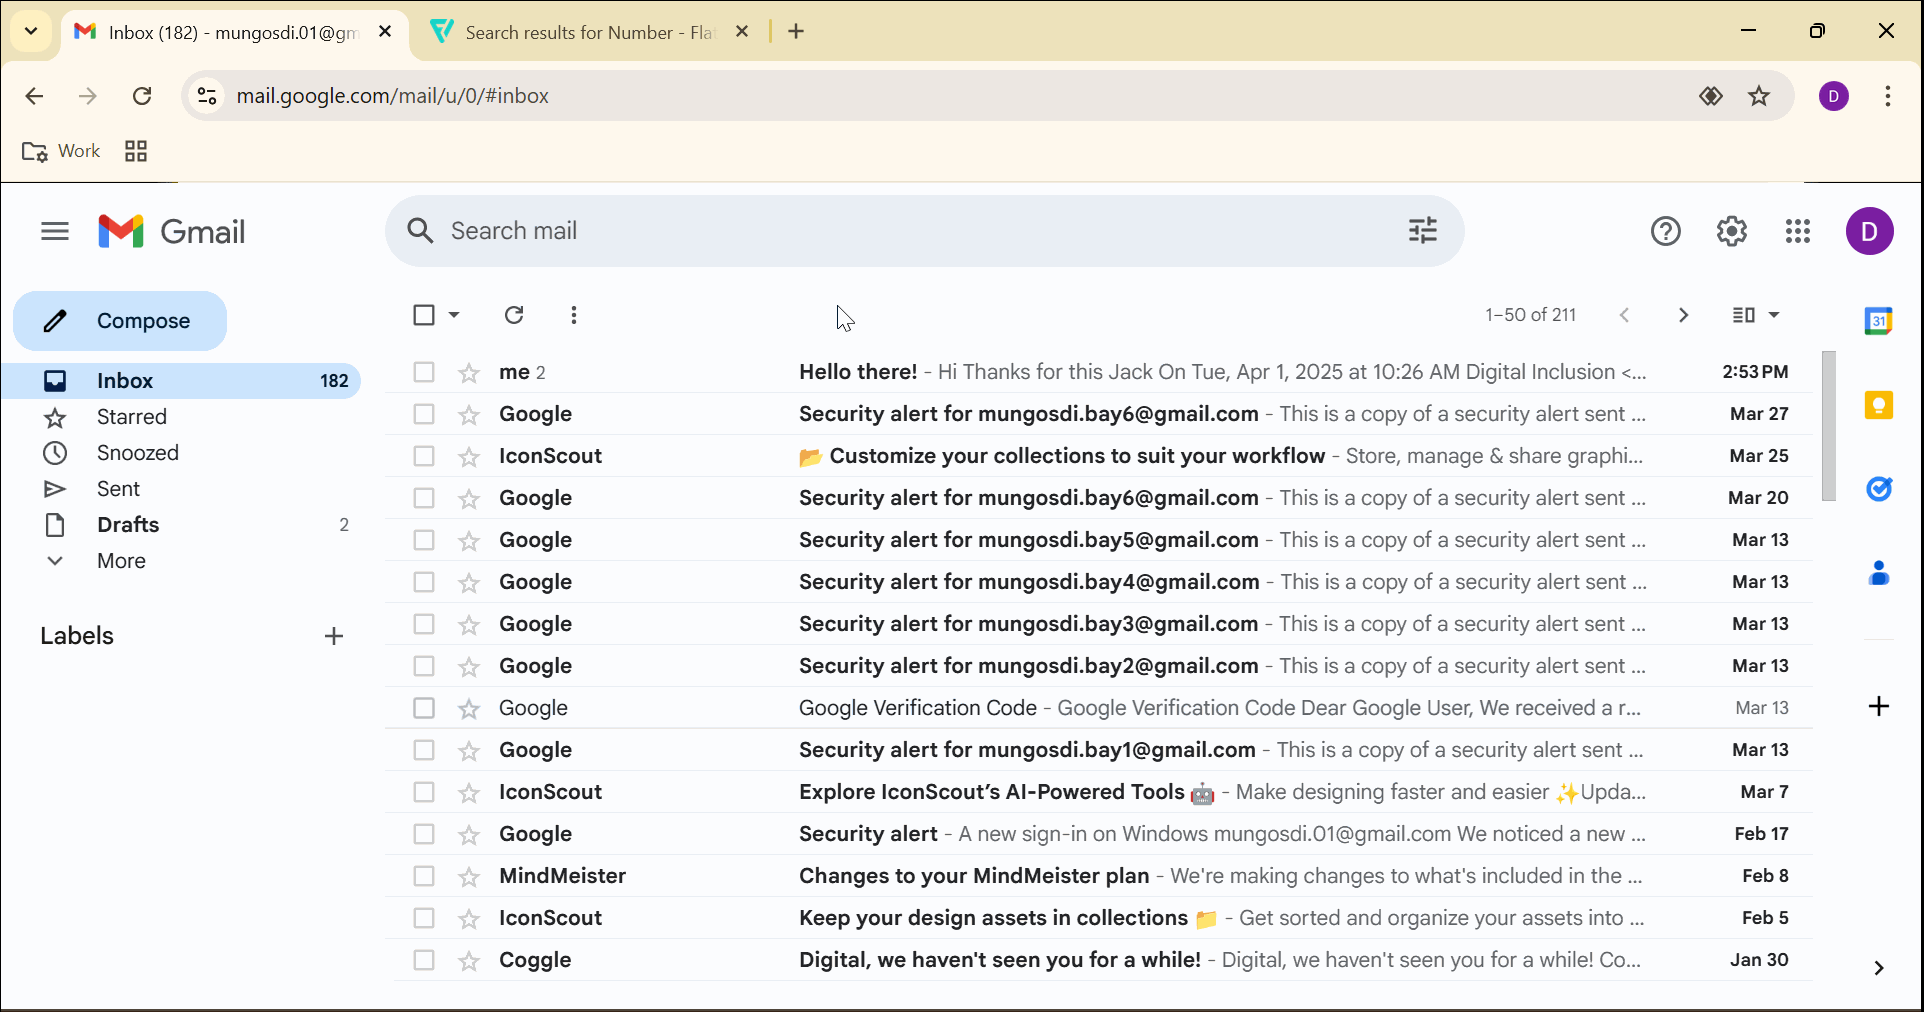Open Gmail settings gear
The height and width of the screenshot is (1012, 1924).
pyautogui.click(x=1731, y=231)
